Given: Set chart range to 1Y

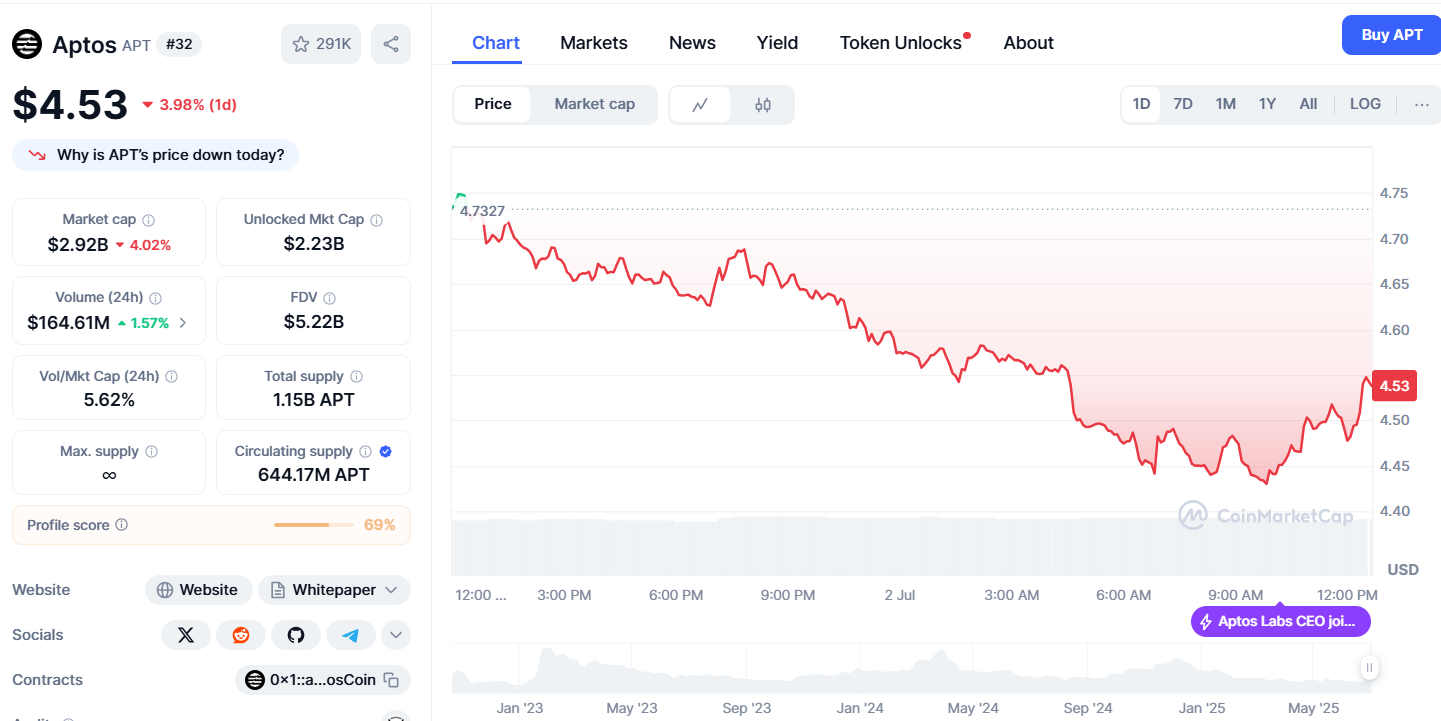Looking at the screenshot, I should click(1267, 104).
